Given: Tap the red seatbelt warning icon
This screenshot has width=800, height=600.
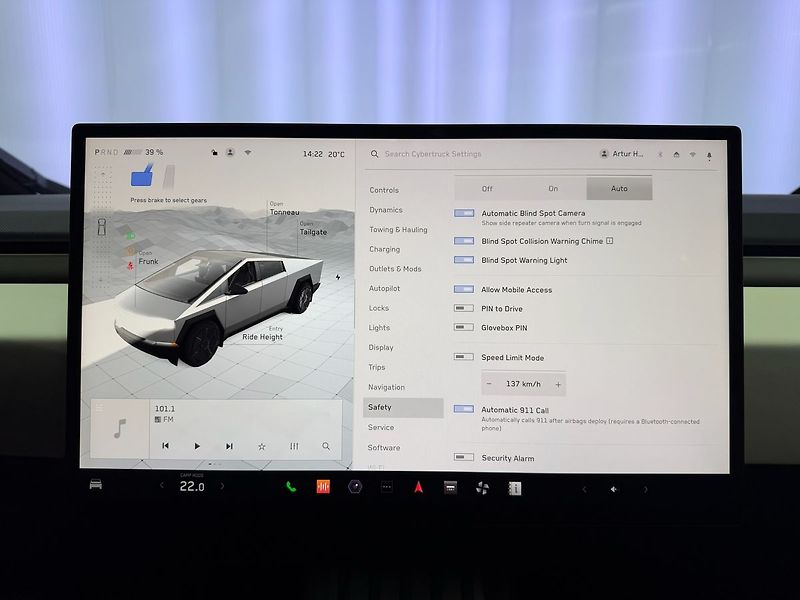Looking at the screenshot, I should pyautogui.click(x=130, y=265).
